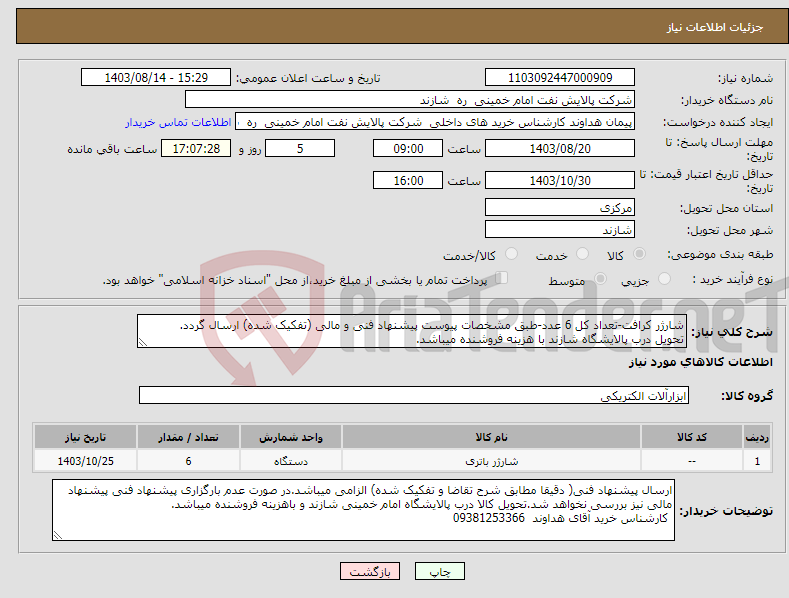Click the buyer organization name field

click(x=410, y=100)
